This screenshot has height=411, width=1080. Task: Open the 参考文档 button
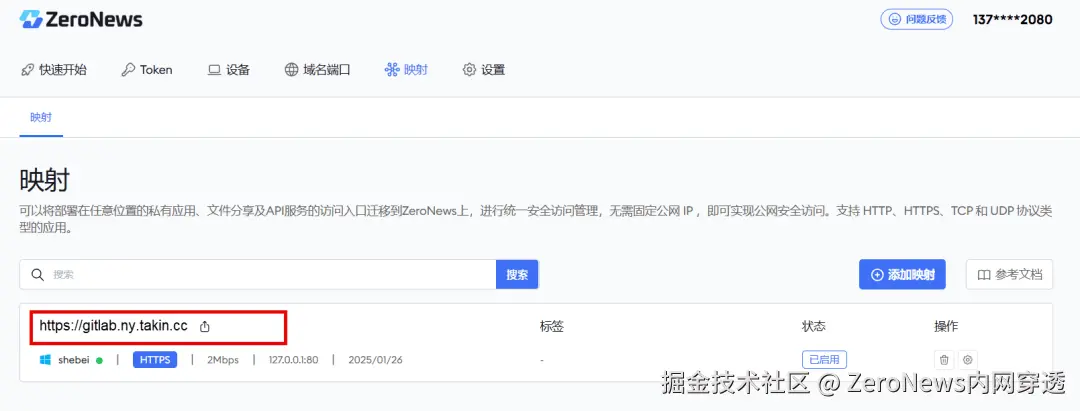click(x=1010, y=274)
